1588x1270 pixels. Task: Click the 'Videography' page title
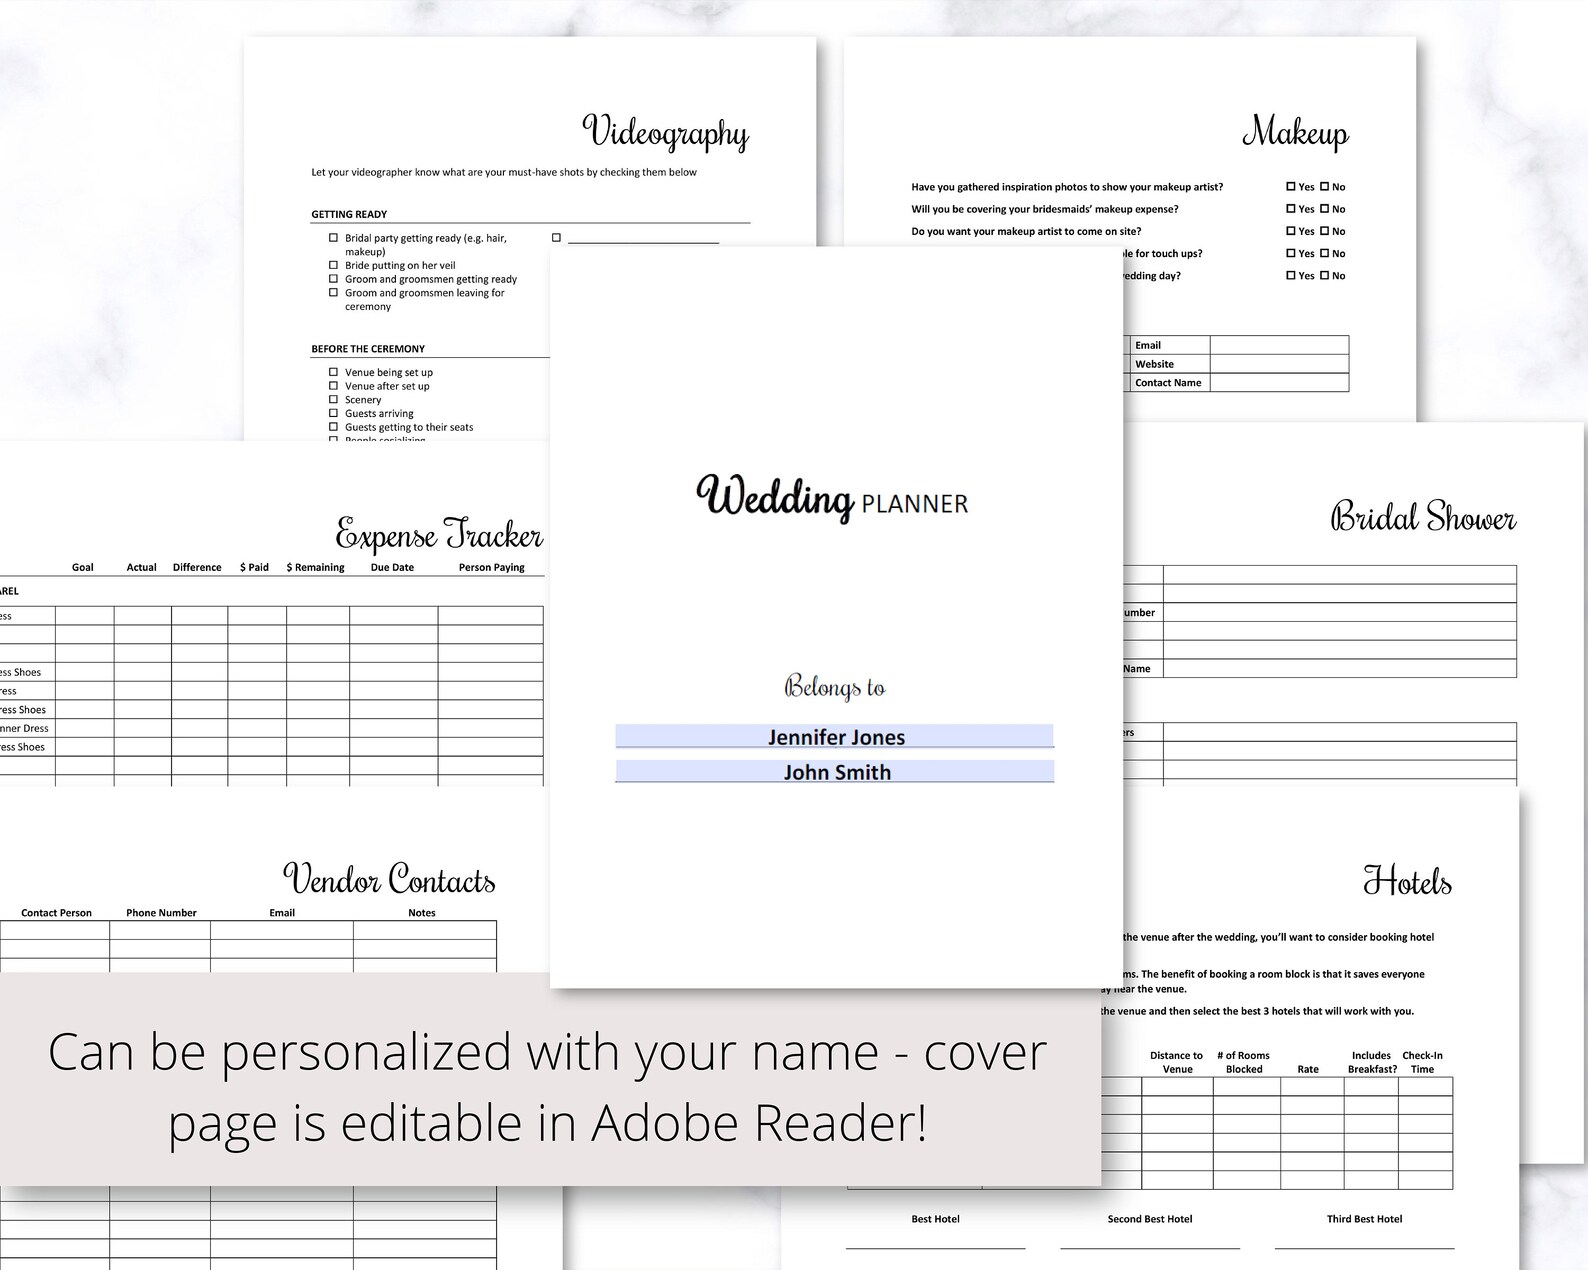[x=665, y=133]
